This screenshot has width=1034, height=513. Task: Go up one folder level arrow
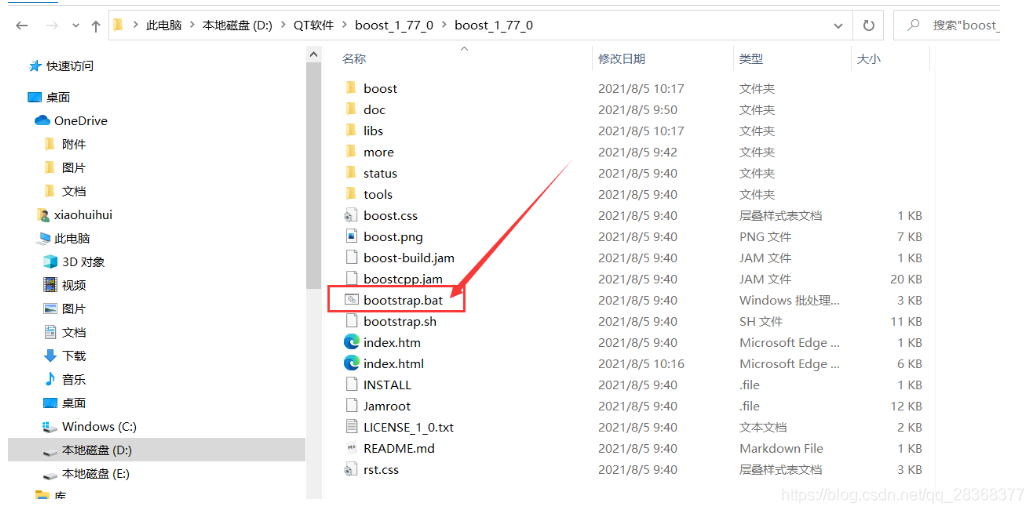tap(96, 26)
